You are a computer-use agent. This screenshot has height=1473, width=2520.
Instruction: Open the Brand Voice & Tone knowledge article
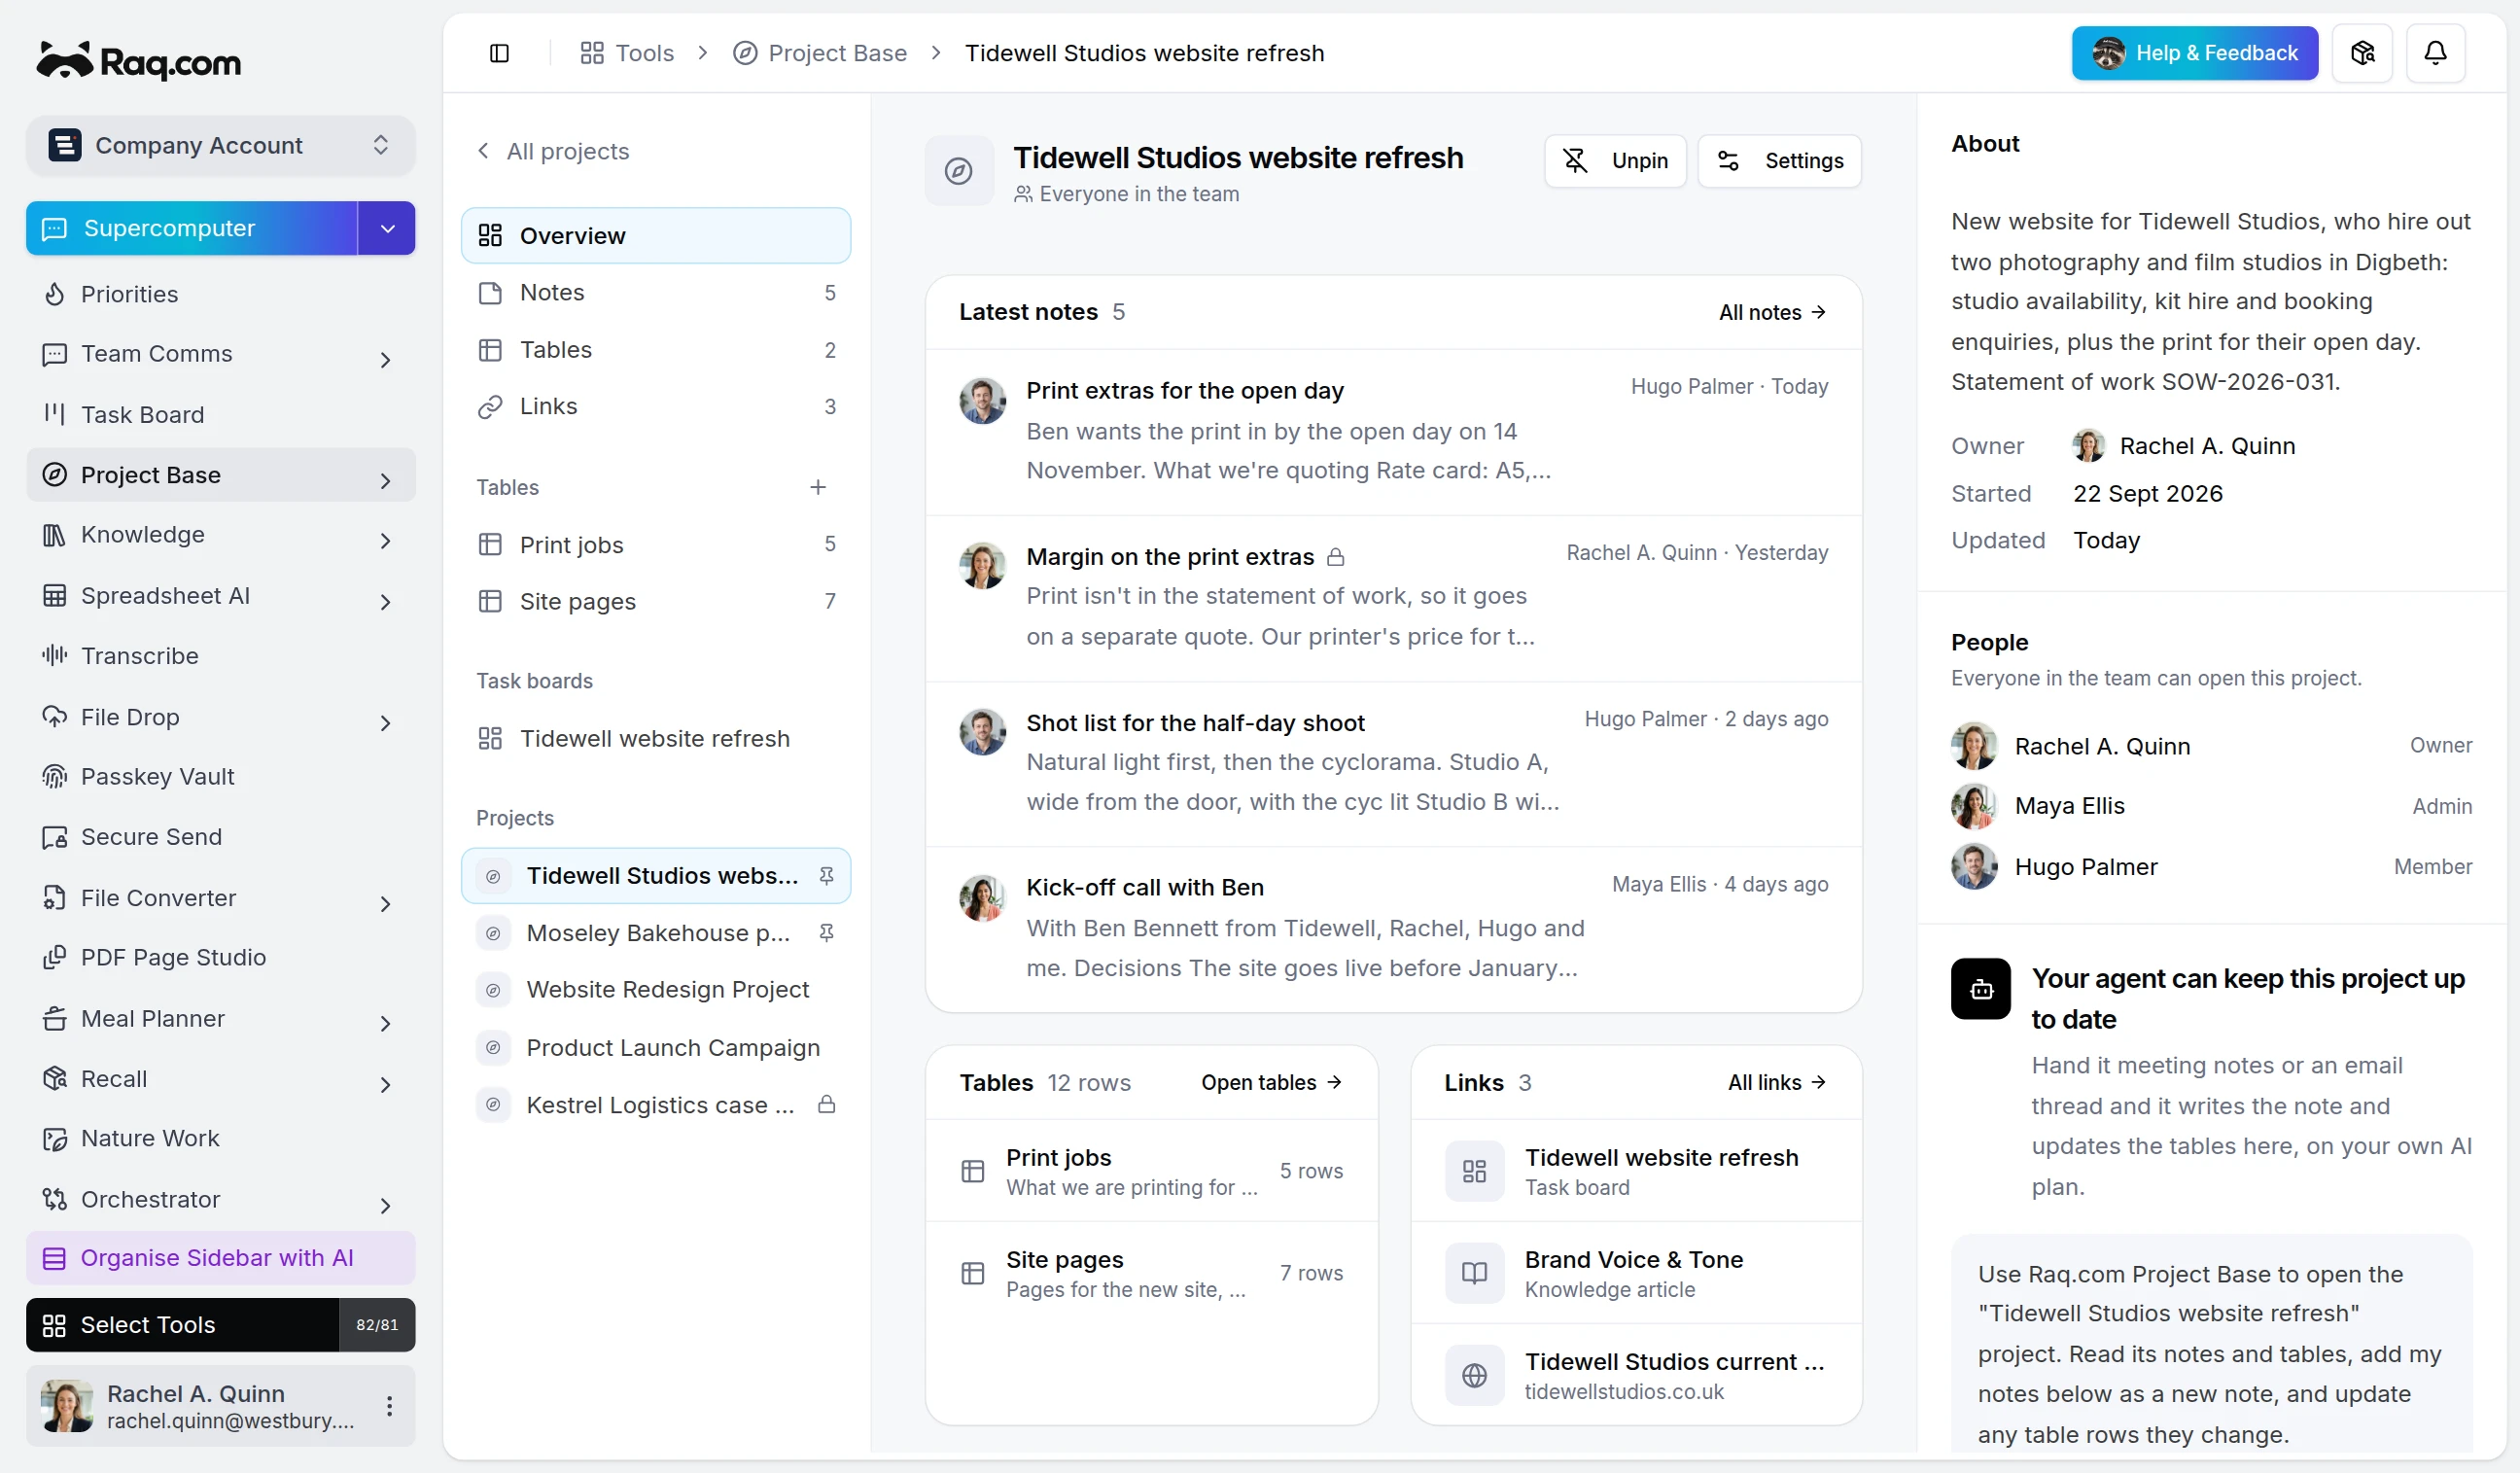pos(1636,1273)
